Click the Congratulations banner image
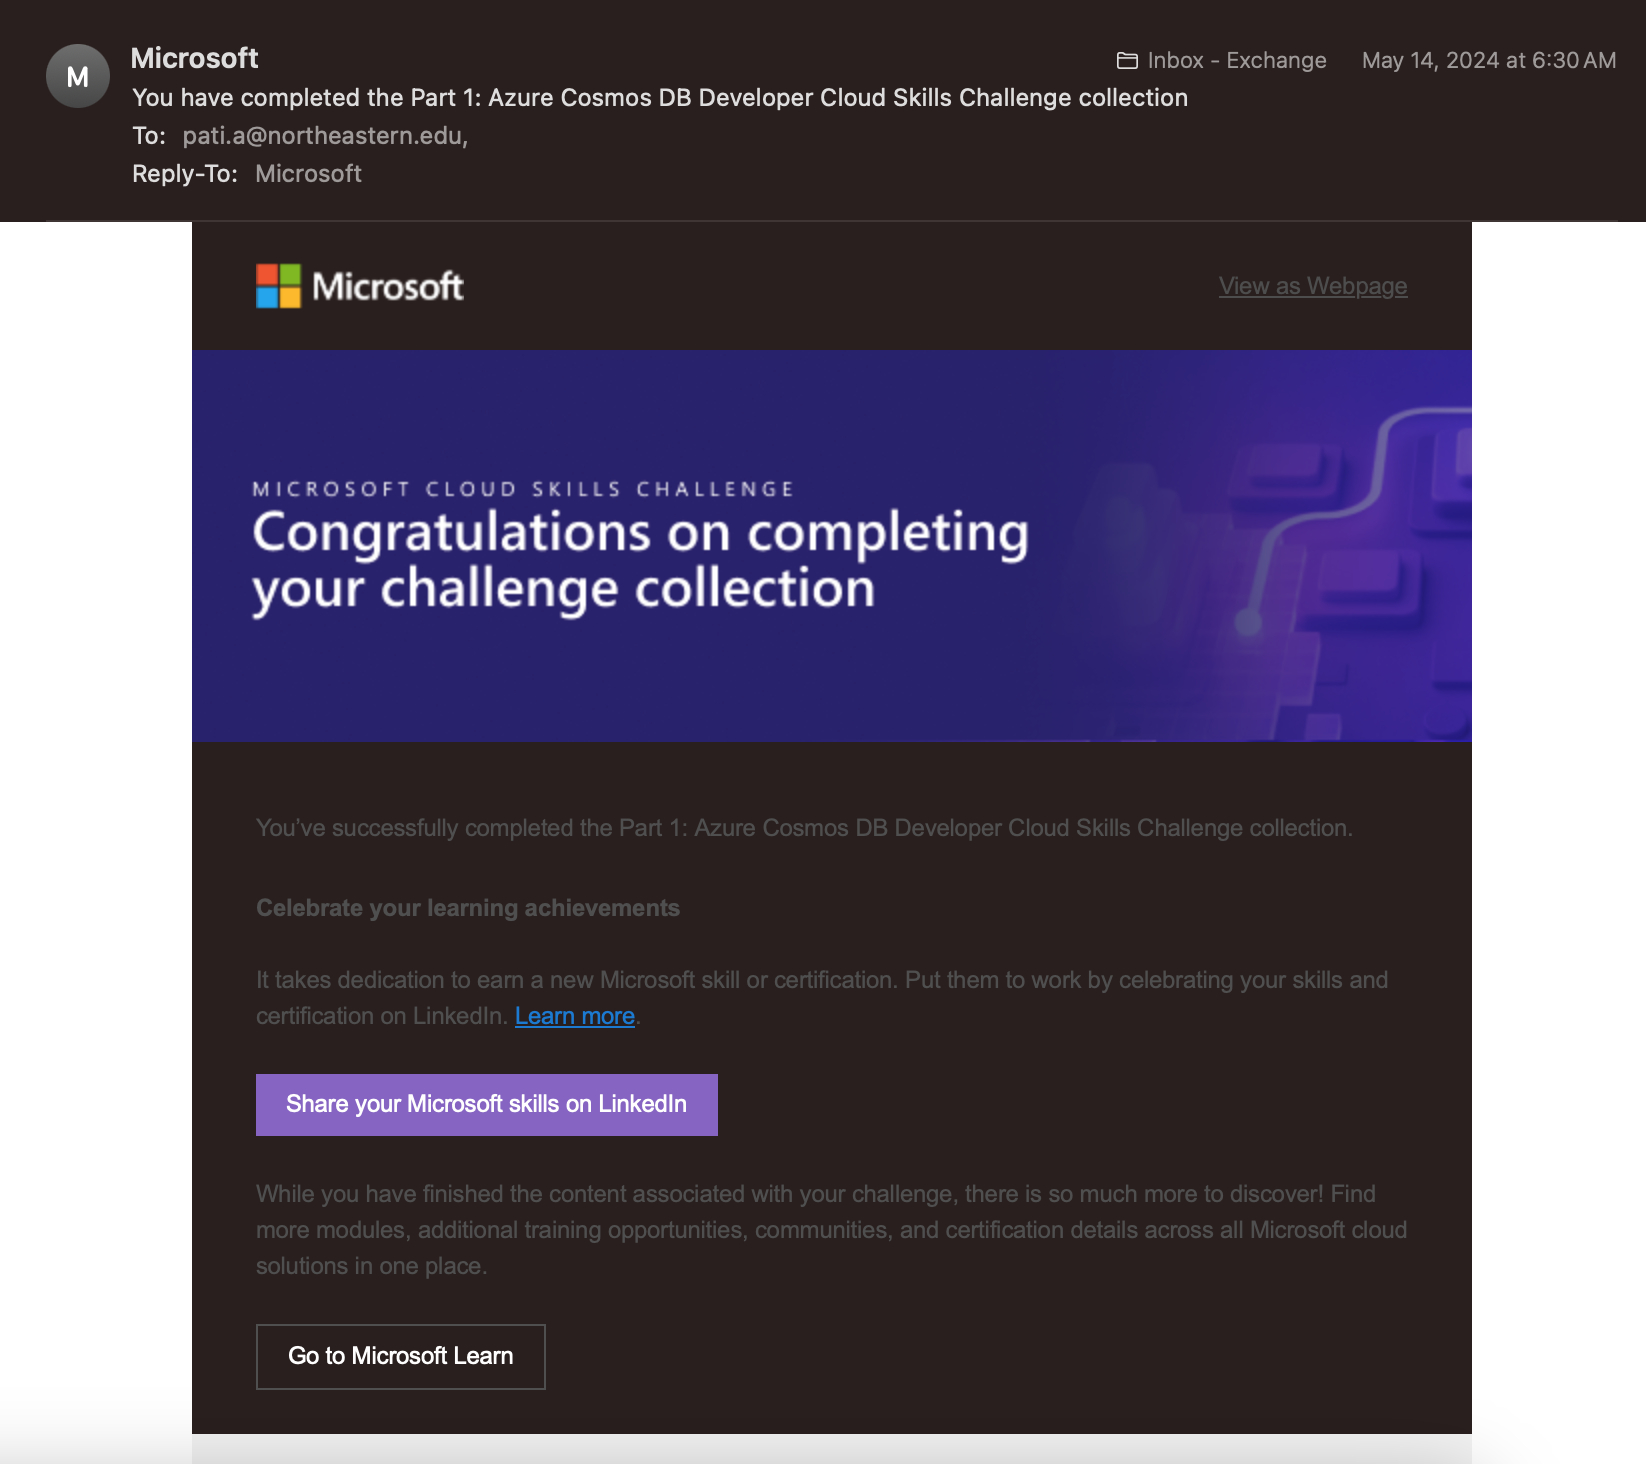The image size is (1646, 1464). pos(832,545)
